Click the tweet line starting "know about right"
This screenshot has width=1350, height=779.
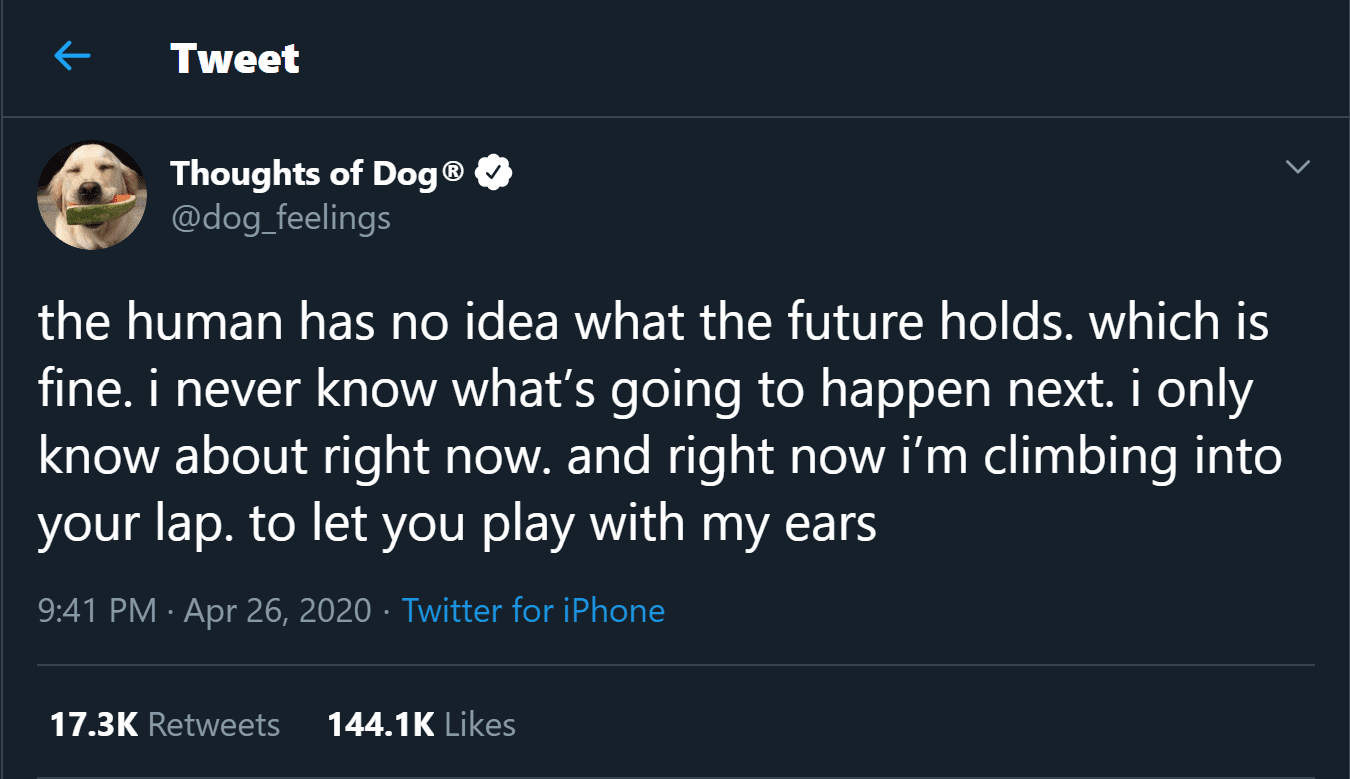pos(660,457)
